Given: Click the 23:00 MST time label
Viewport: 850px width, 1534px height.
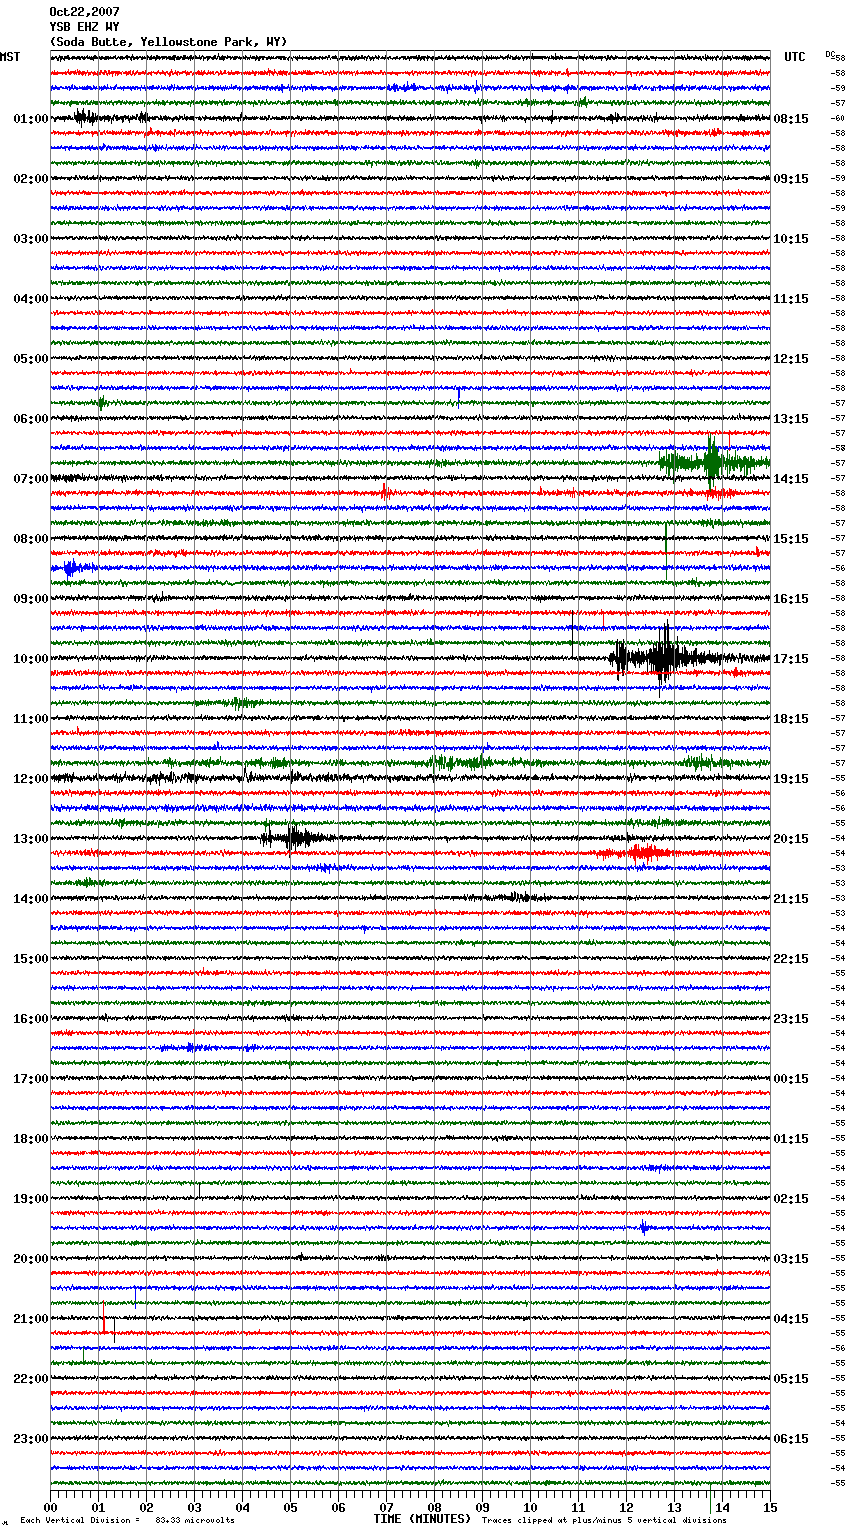Looking at the screenshot, I should 30,1439.
